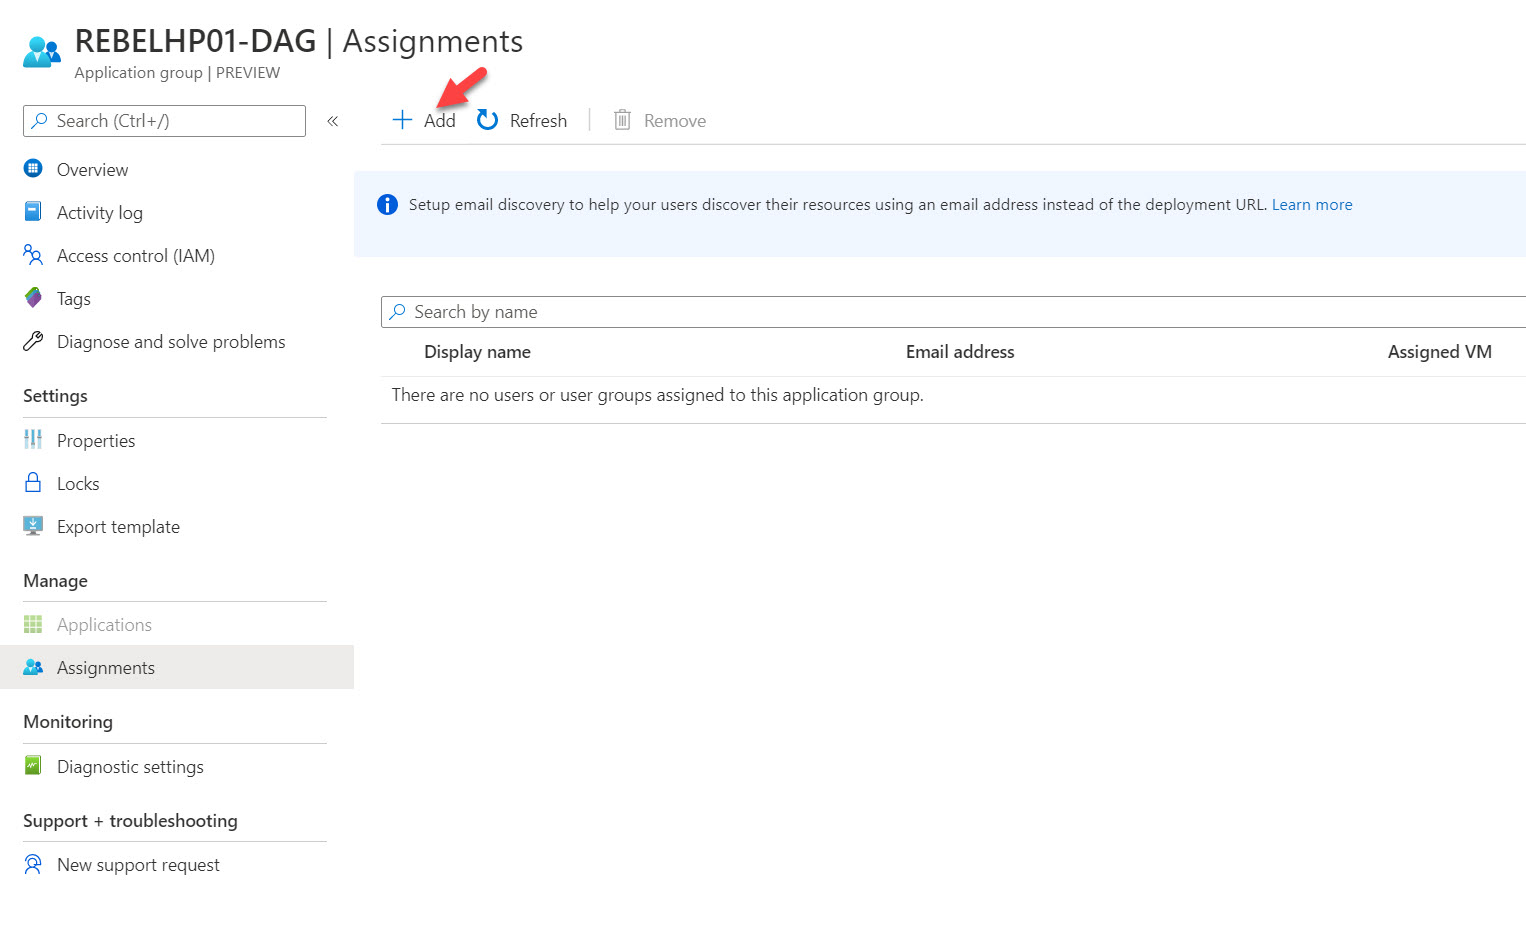Add a new user assignment
The height and width of the screenshot is (939, 1526).
point(424,120)
